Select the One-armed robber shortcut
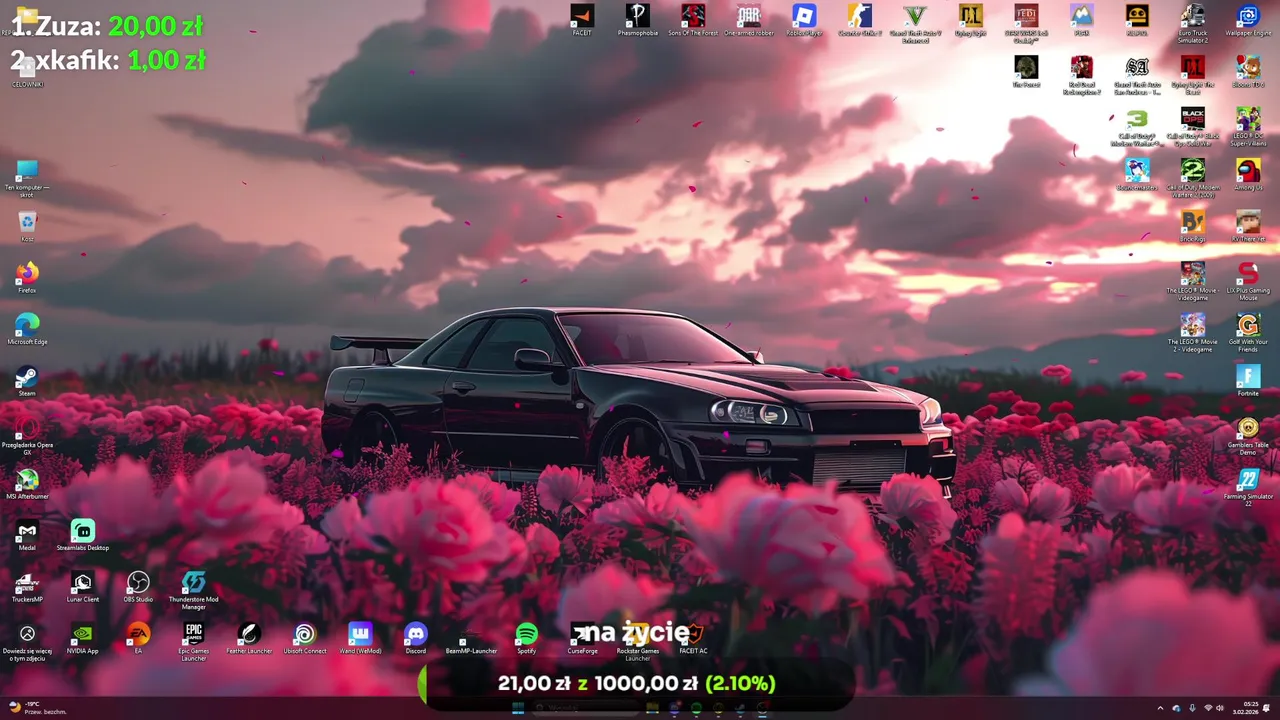1280x720 pixels. pos(749,20)
